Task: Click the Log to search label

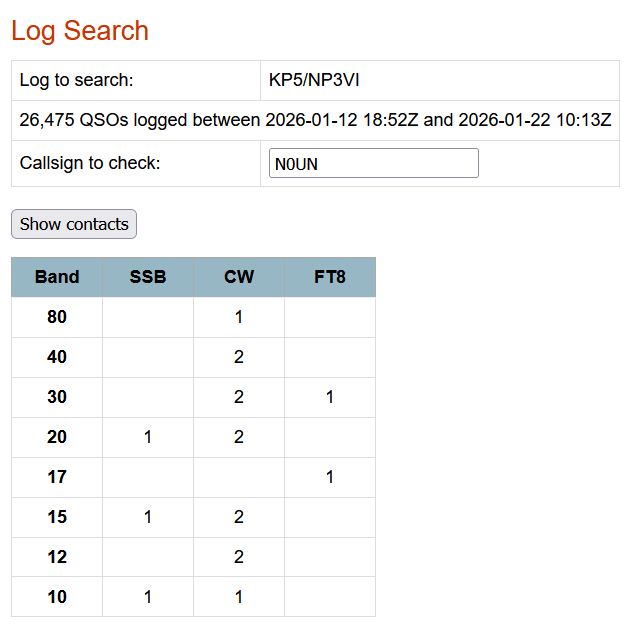Action: [76, 80]
